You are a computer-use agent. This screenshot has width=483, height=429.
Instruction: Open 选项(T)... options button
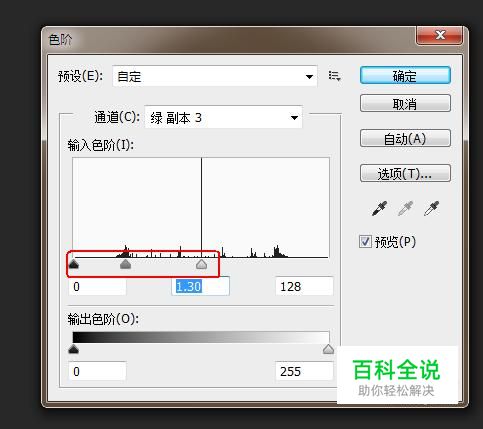pos(405,173)
